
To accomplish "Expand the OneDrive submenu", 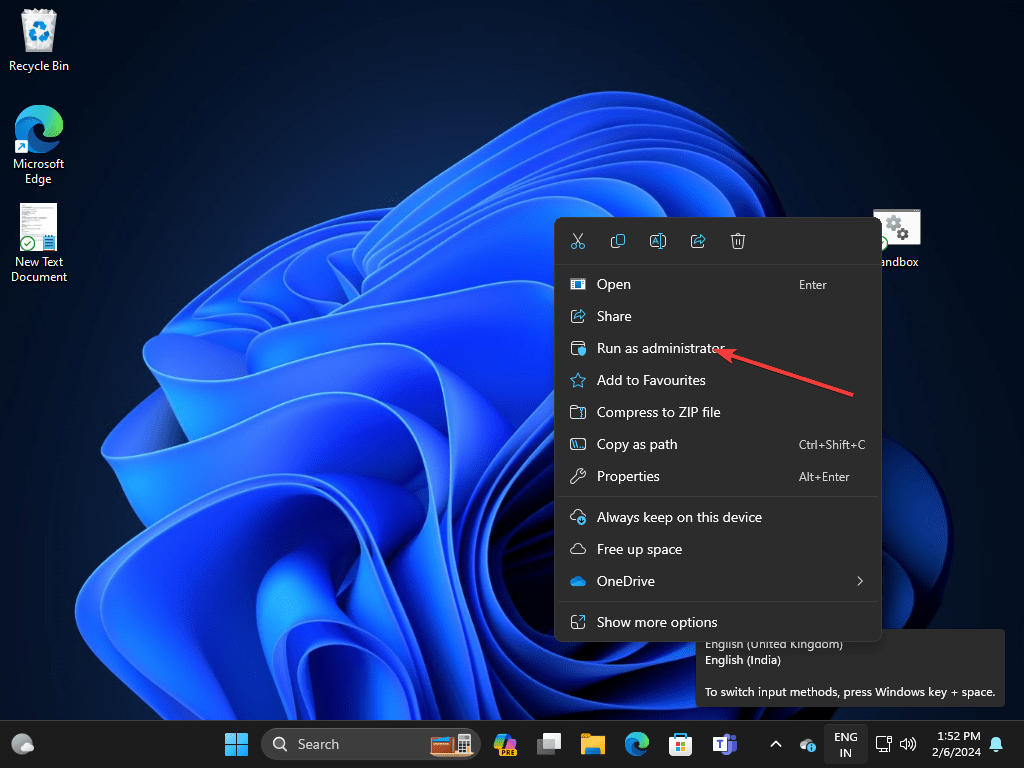I will tap(718, 581).
